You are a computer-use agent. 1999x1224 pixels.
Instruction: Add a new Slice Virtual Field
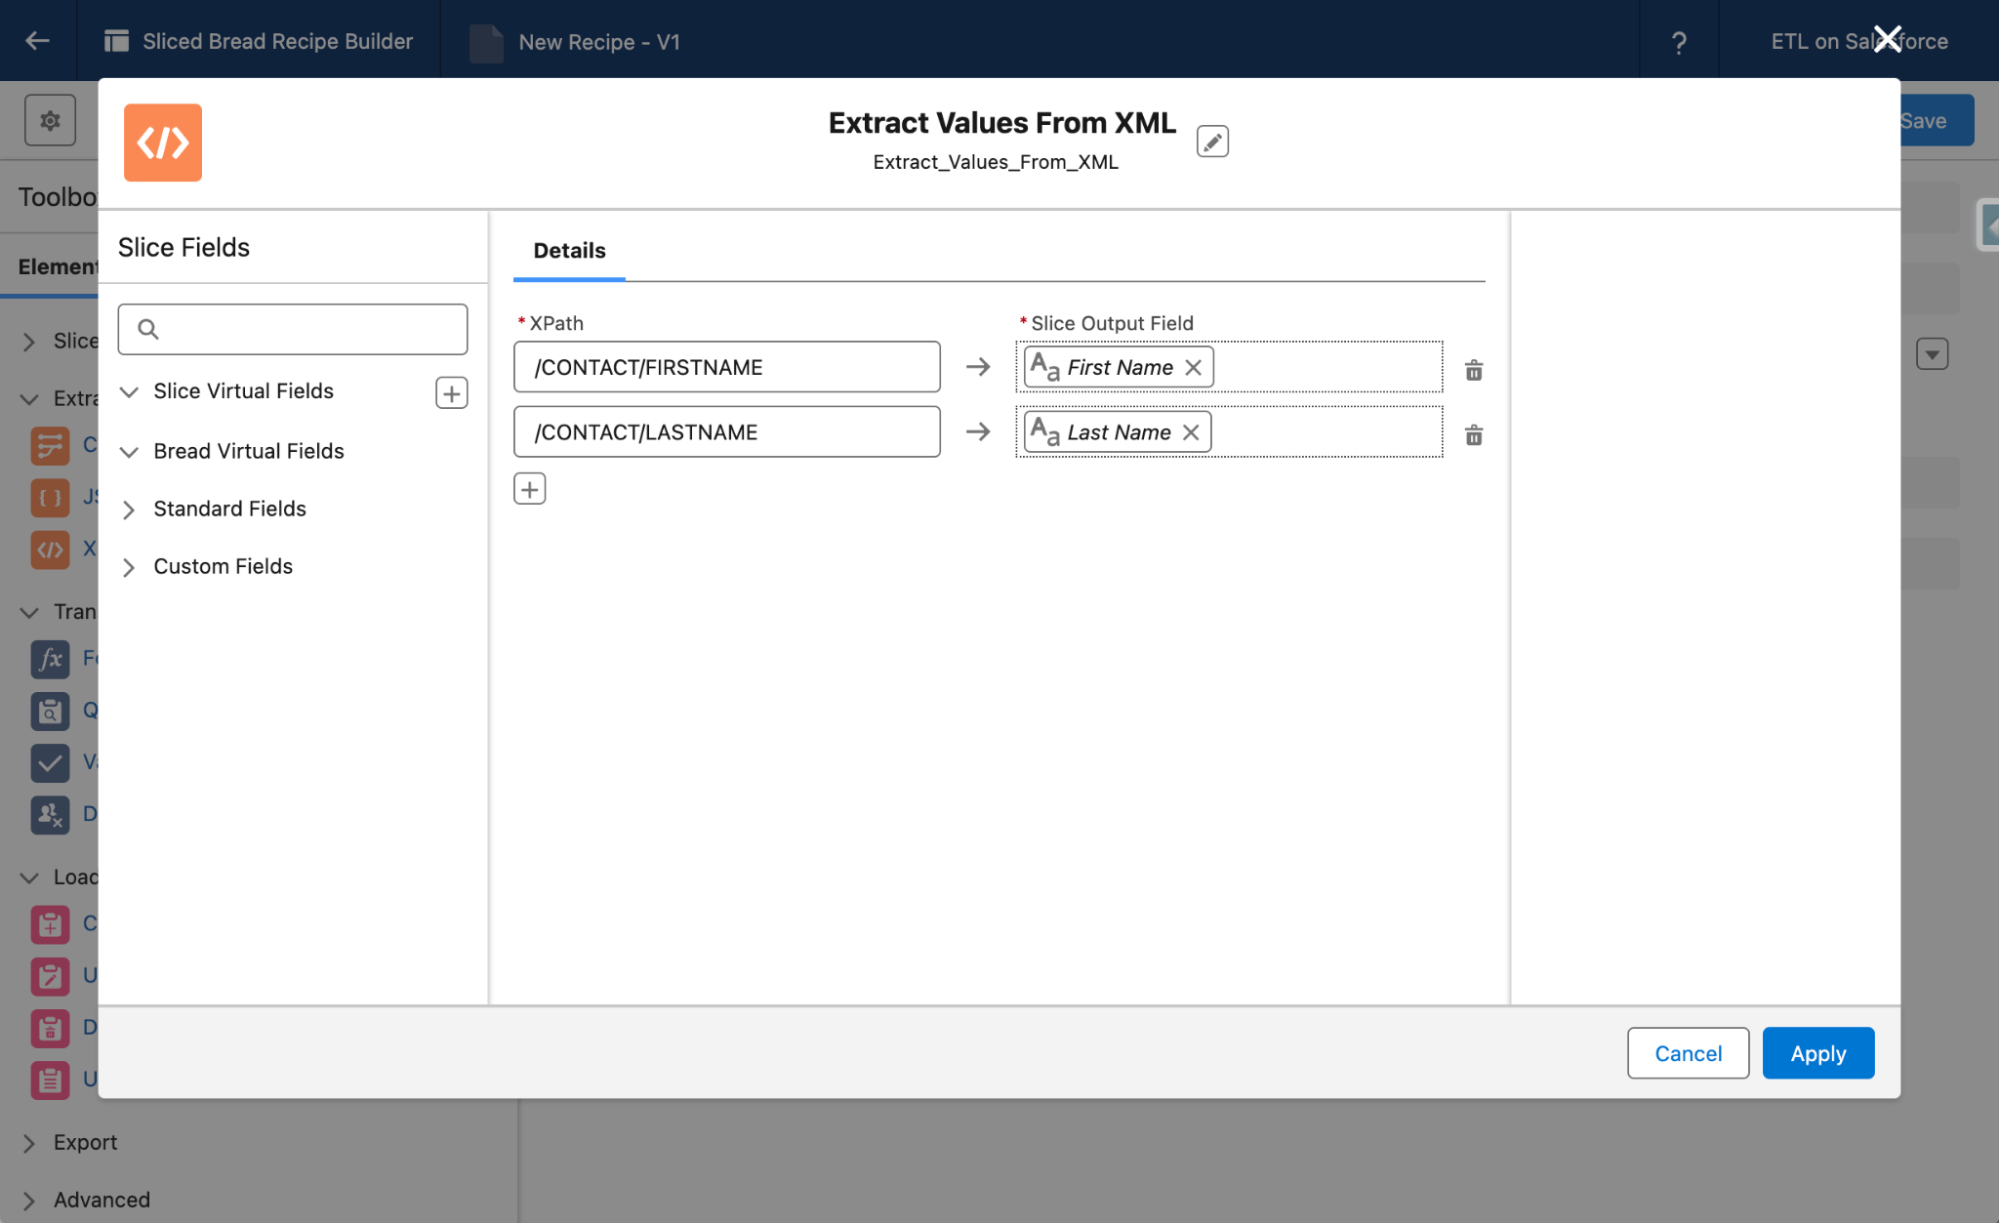coord(451,393)
